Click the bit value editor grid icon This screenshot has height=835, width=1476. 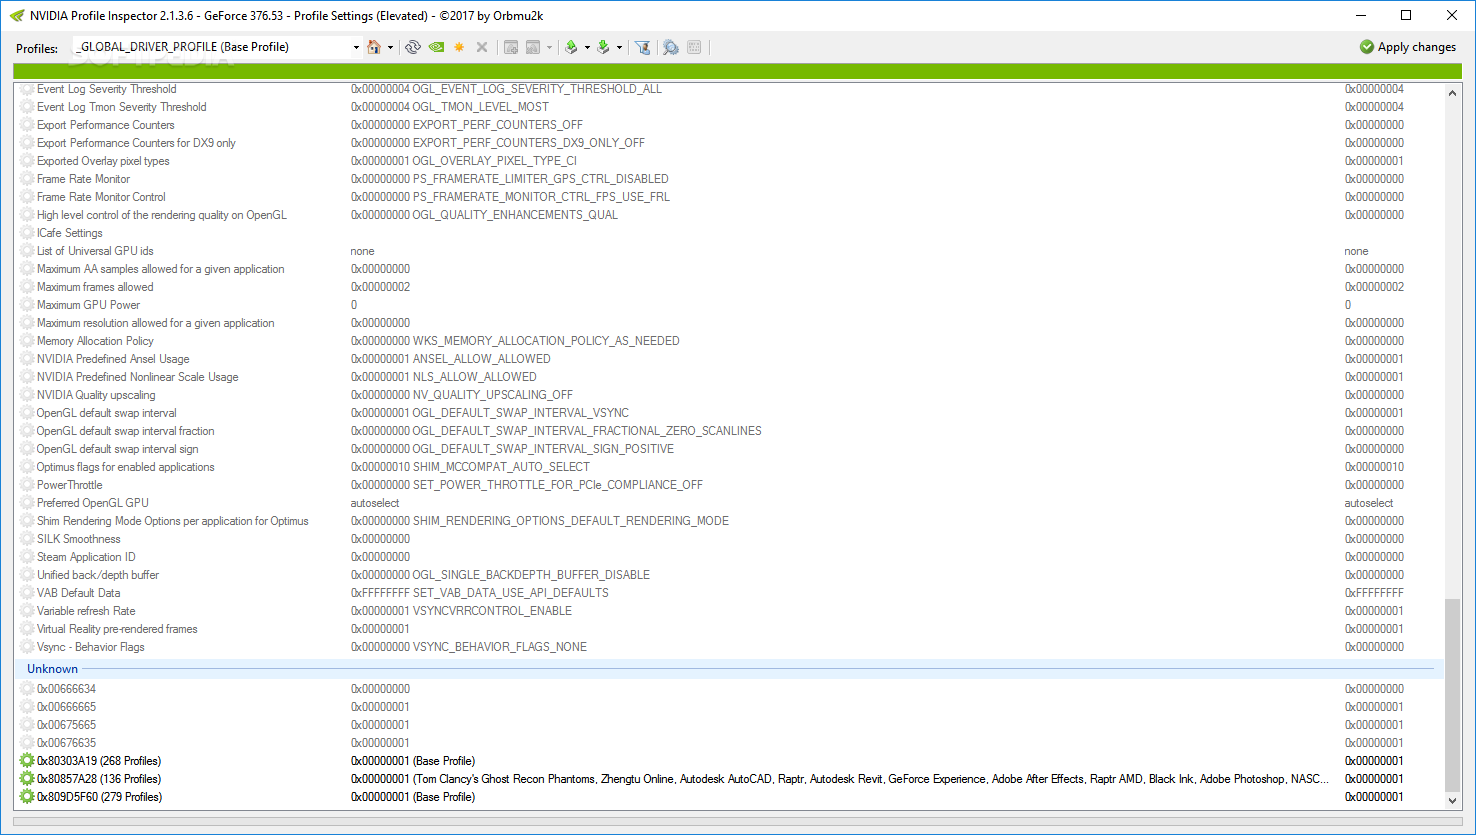tap(694, 47)
